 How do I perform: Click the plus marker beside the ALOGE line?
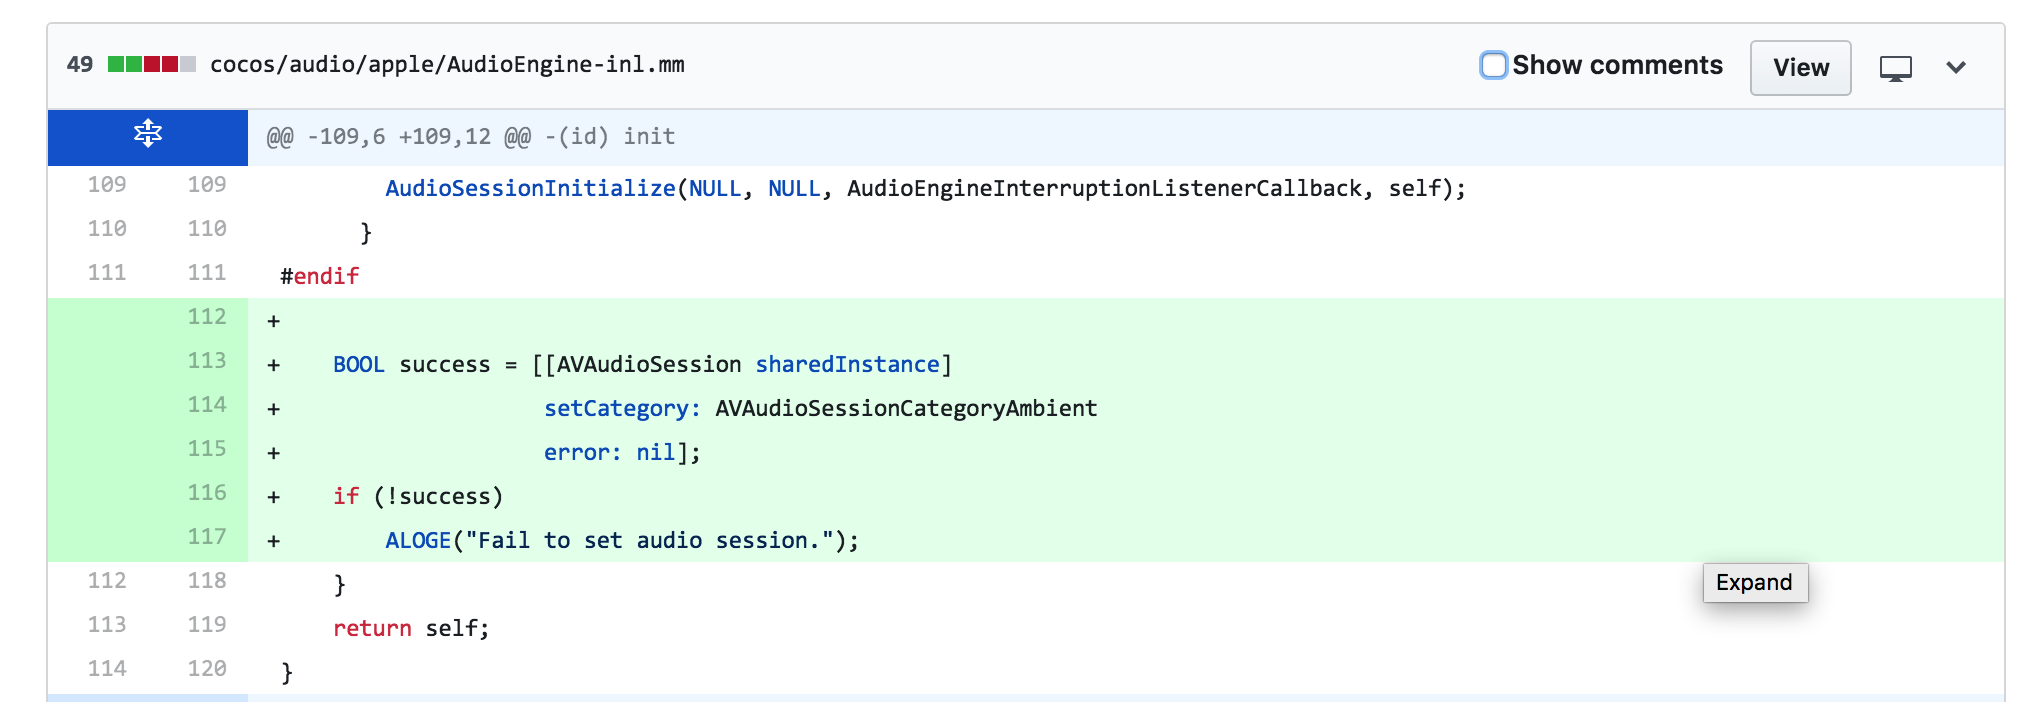[273, 542]
